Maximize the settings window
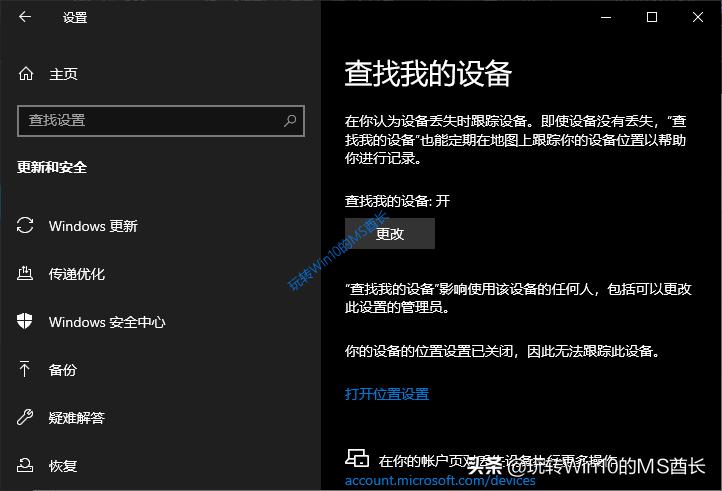 click(x=652, y=18)
